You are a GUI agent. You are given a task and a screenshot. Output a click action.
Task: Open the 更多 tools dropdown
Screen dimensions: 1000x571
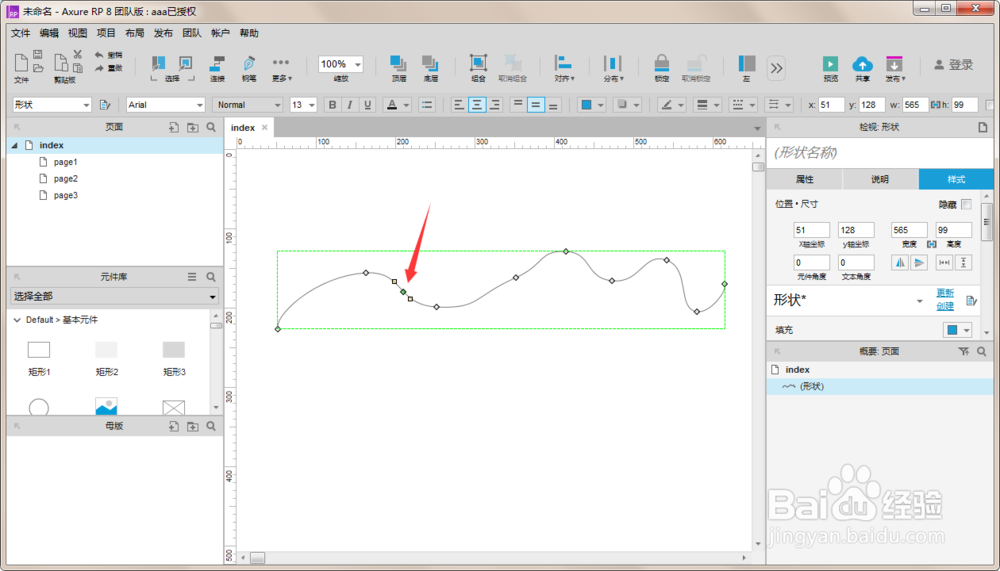[281, 69]
